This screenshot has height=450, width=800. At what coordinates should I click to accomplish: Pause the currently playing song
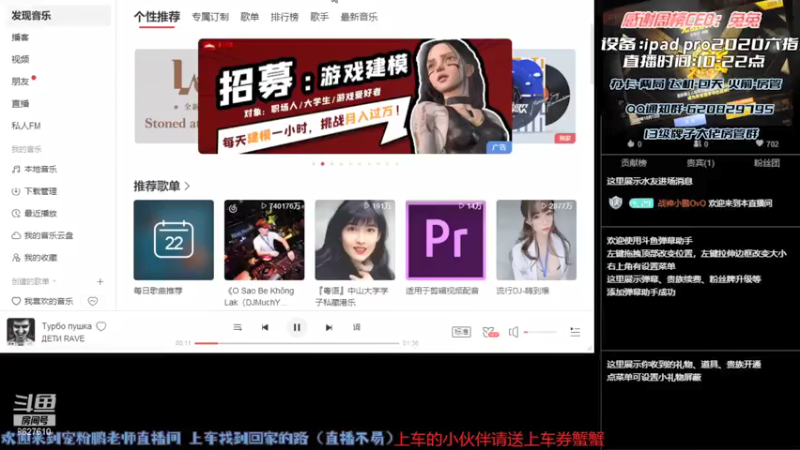coord(296,328)
